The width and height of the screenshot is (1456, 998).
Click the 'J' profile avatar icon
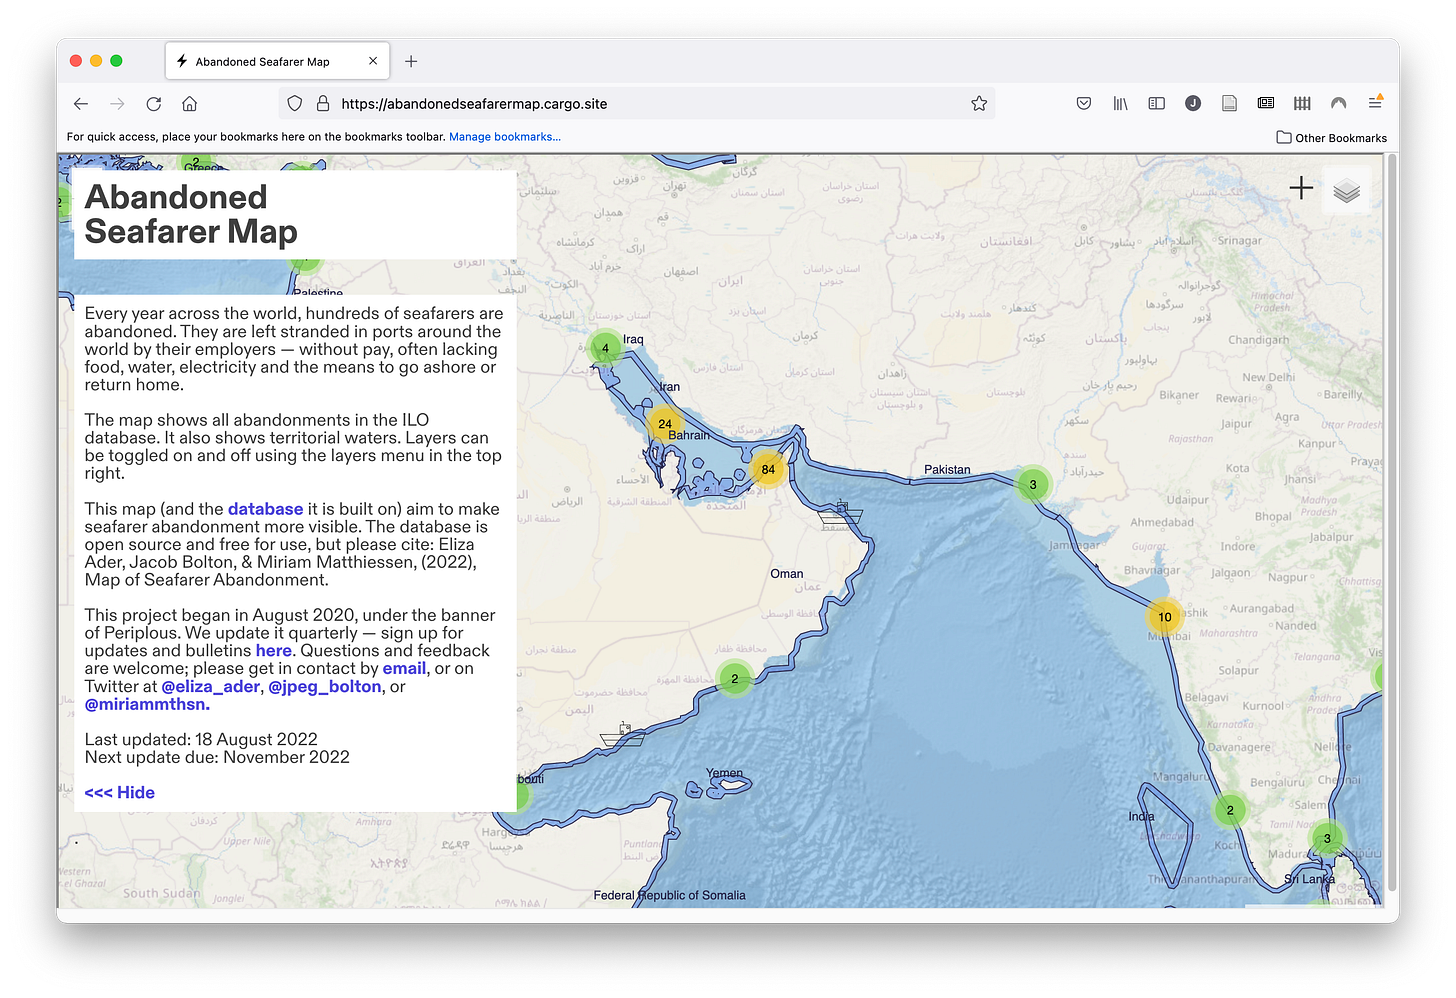tap(1192, 103)
